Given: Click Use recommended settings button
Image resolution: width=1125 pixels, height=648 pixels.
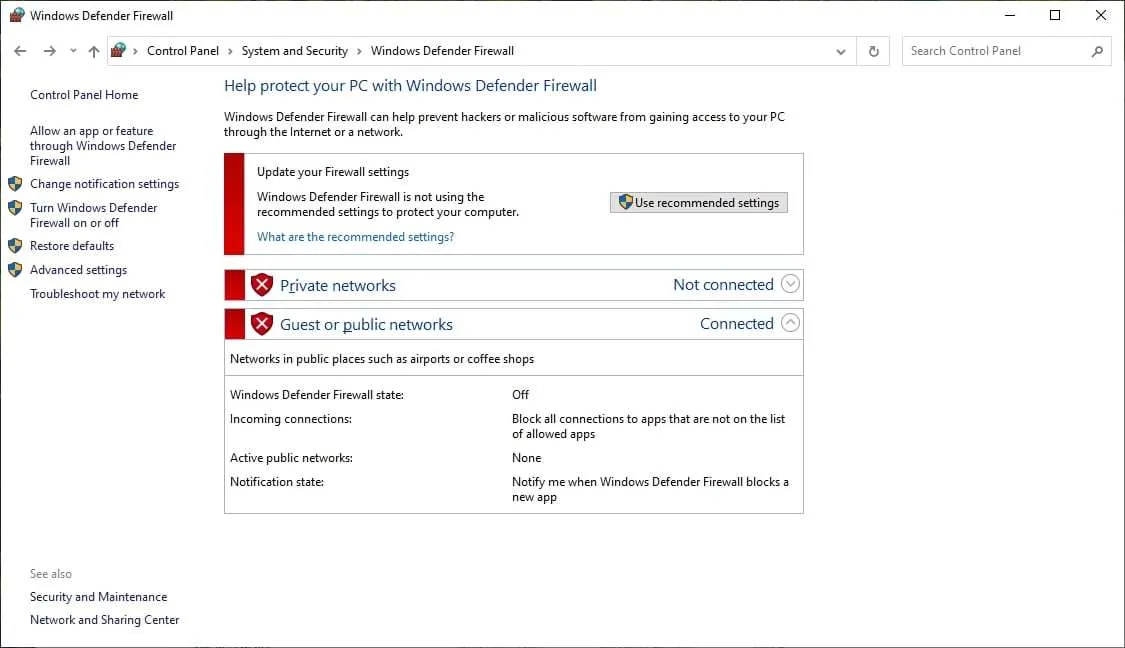Looking at the screenshot, I should (699, 202).
